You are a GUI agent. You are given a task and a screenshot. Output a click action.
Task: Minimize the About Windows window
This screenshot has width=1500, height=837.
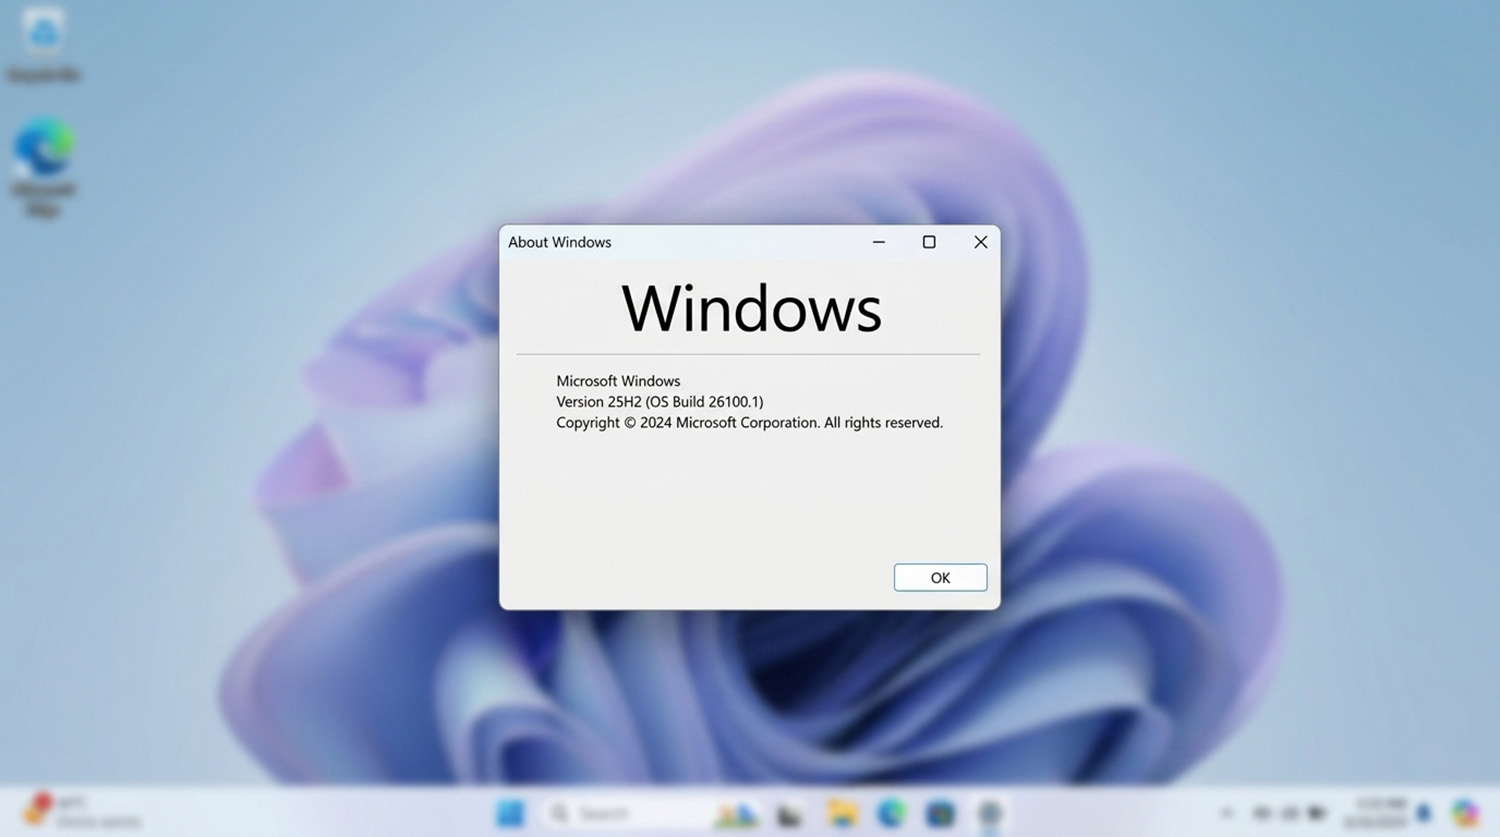[879, 242]
